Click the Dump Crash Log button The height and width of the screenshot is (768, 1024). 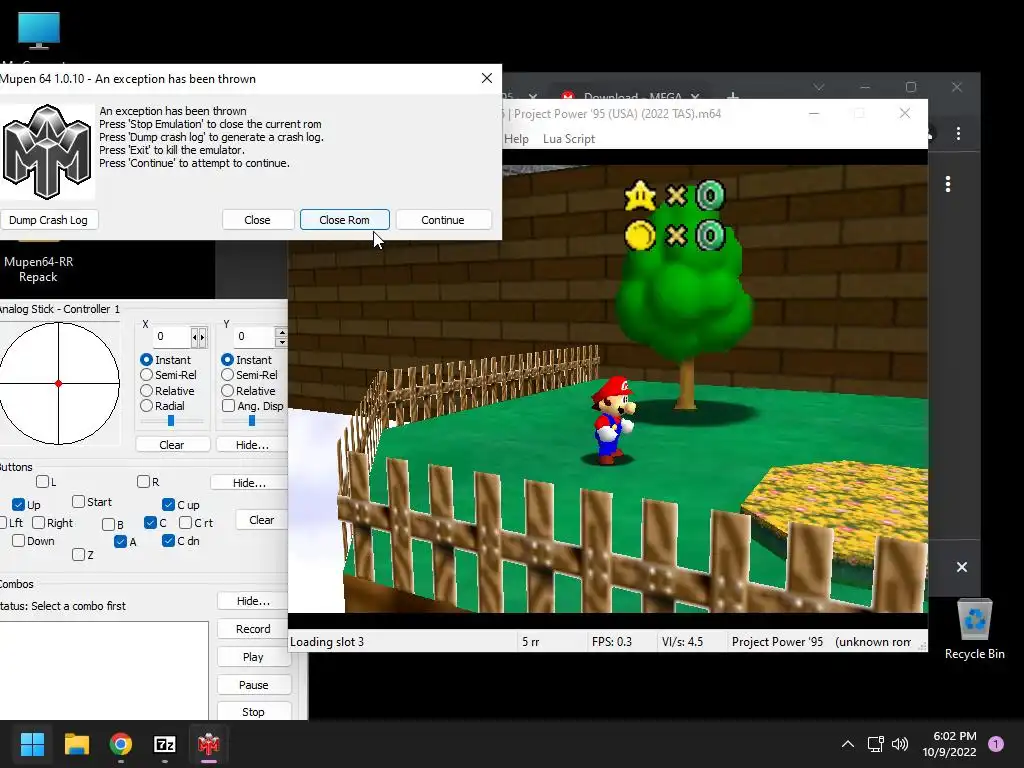tap(48, 220)
